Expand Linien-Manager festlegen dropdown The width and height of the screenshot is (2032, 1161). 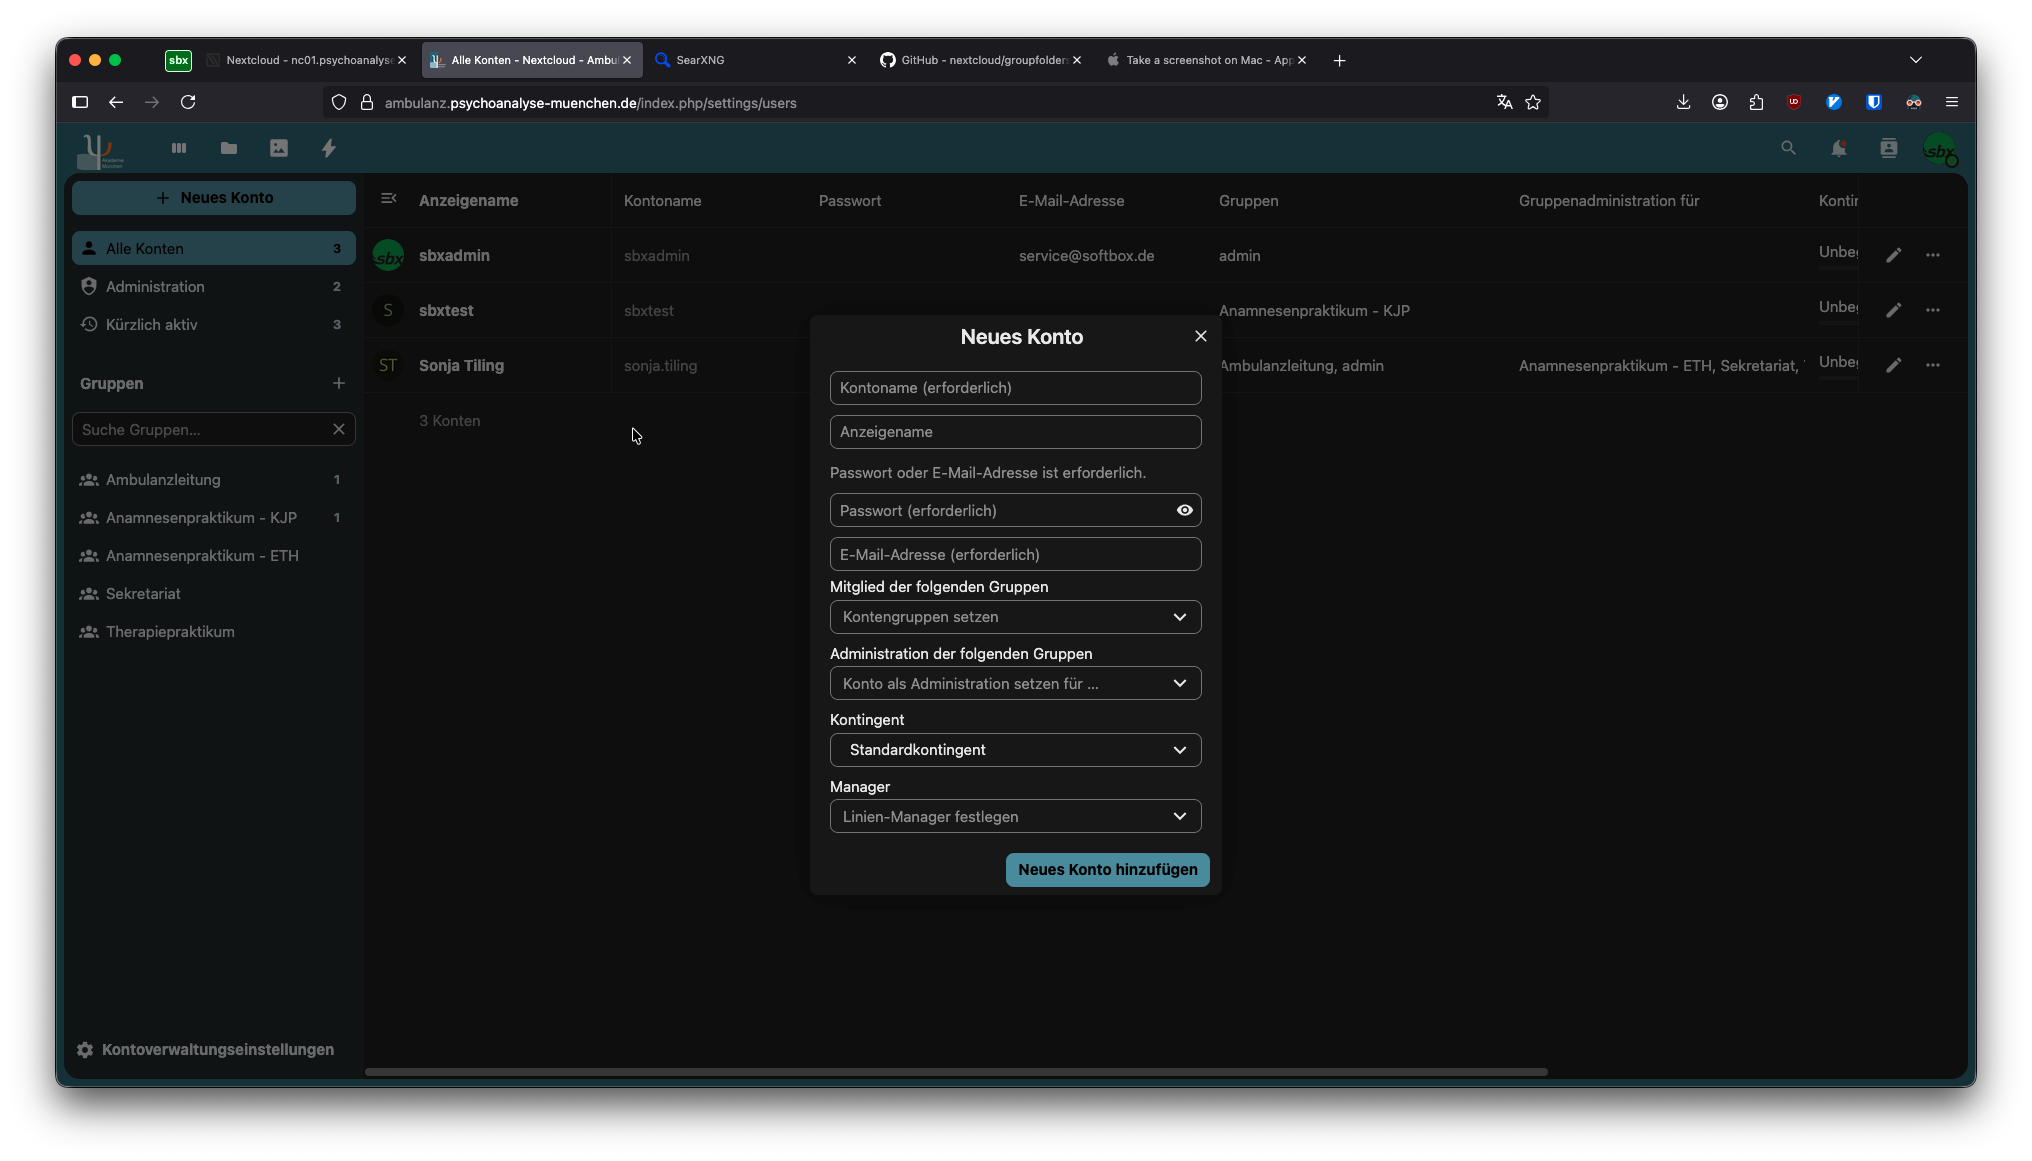pos(1015,816)
